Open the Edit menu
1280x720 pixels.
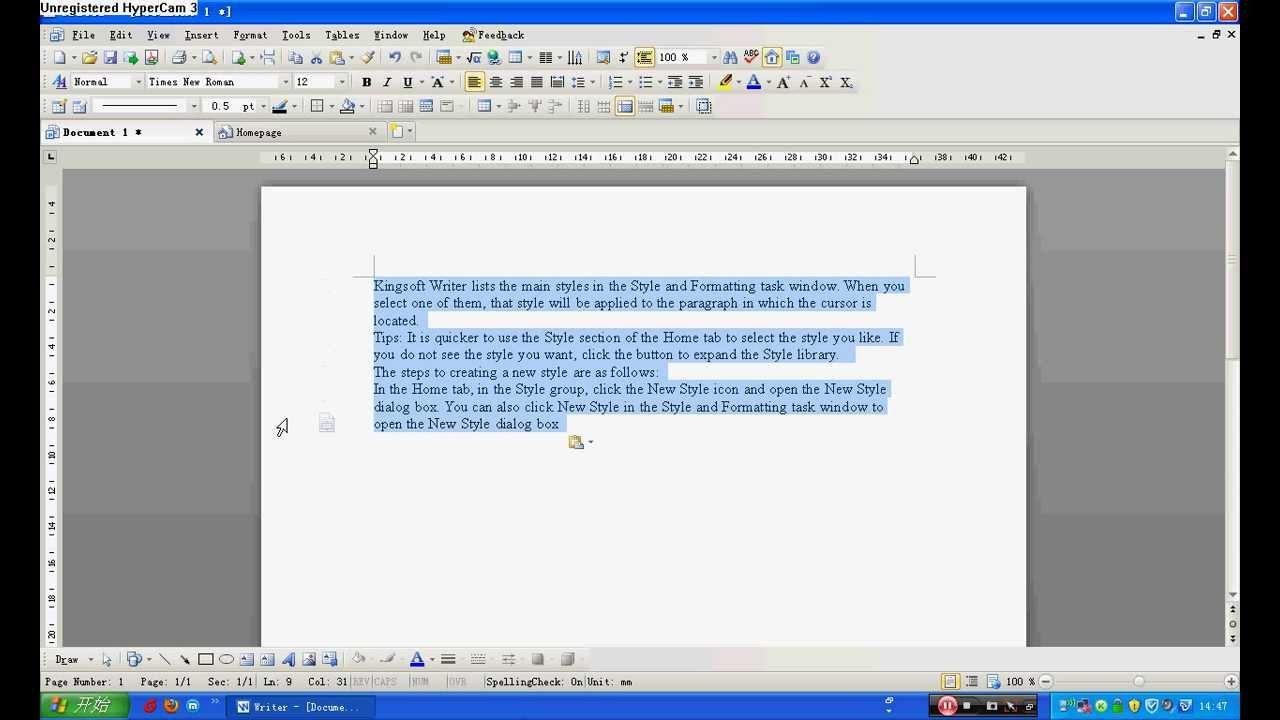point(121,35)
